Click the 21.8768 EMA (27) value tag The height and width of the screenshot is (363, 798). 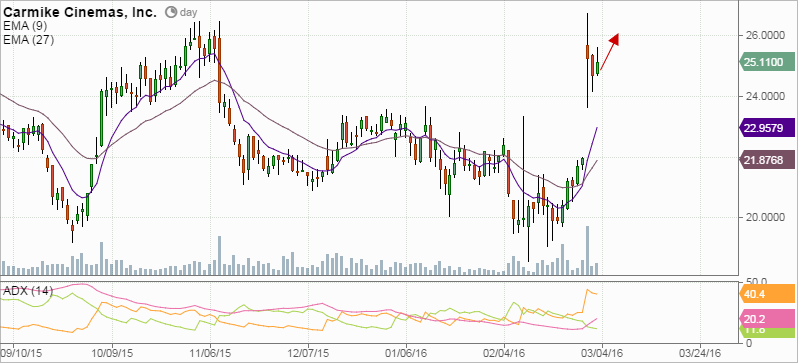[766, 159]
